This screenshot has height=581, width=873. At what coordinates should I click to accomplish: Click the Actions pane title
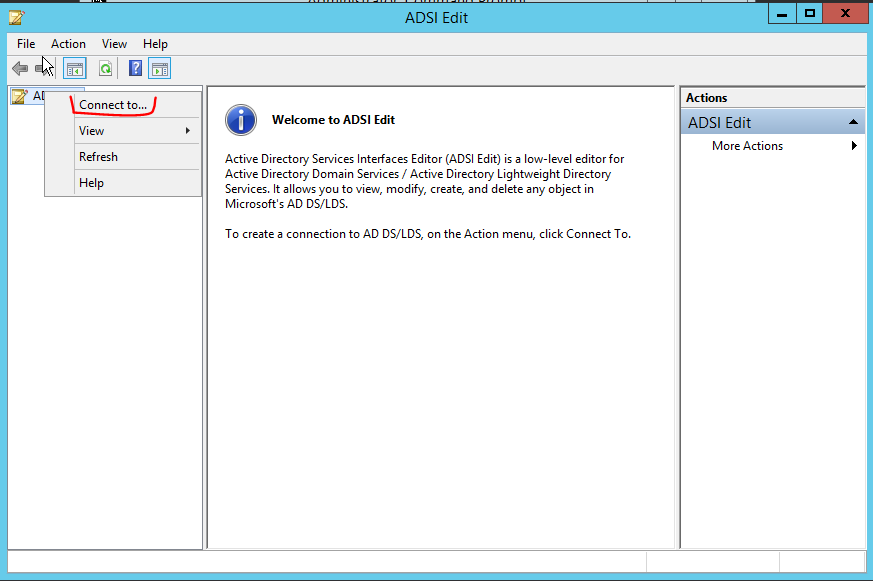(707, 98)
